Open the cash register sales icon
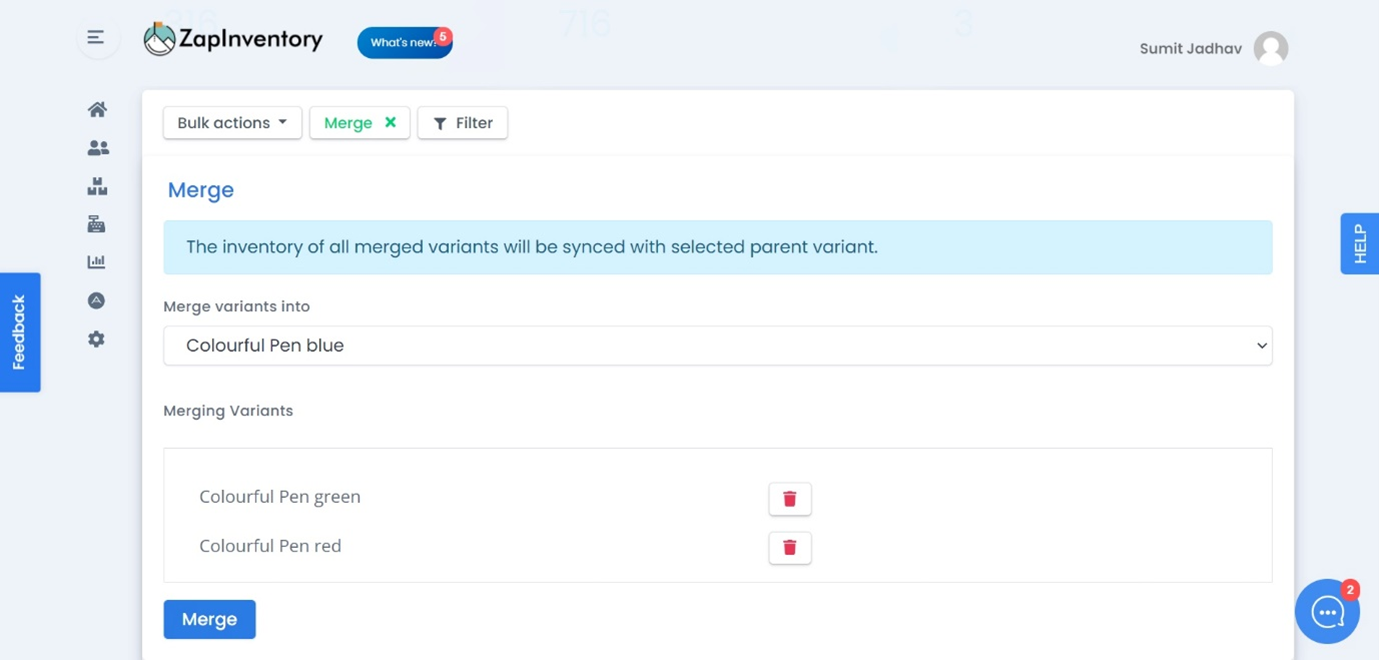 [96, 224]
